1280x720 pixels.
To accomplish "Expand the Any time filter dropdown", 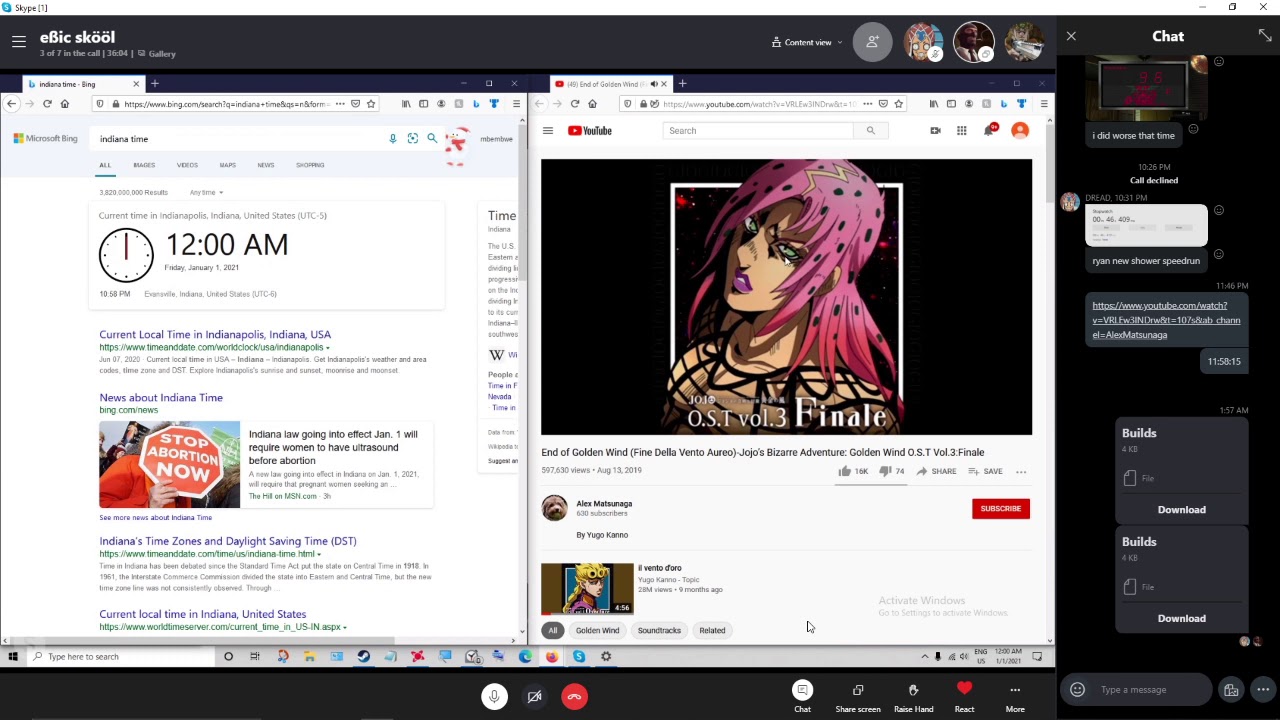I will pyautogui.click(x=206, y=192).
